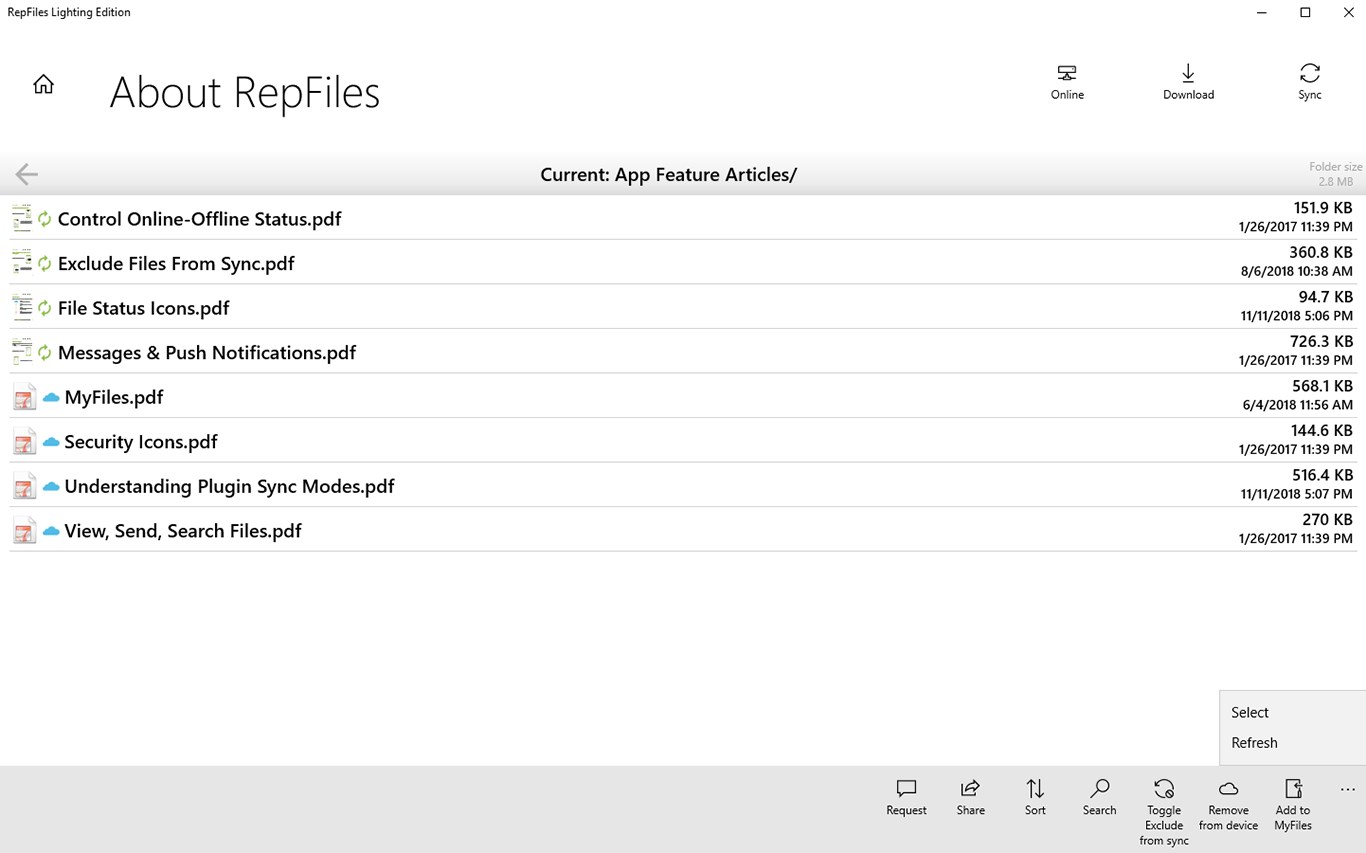Click the 11/11/2018 5:07 PM date

click(1297, 494)
